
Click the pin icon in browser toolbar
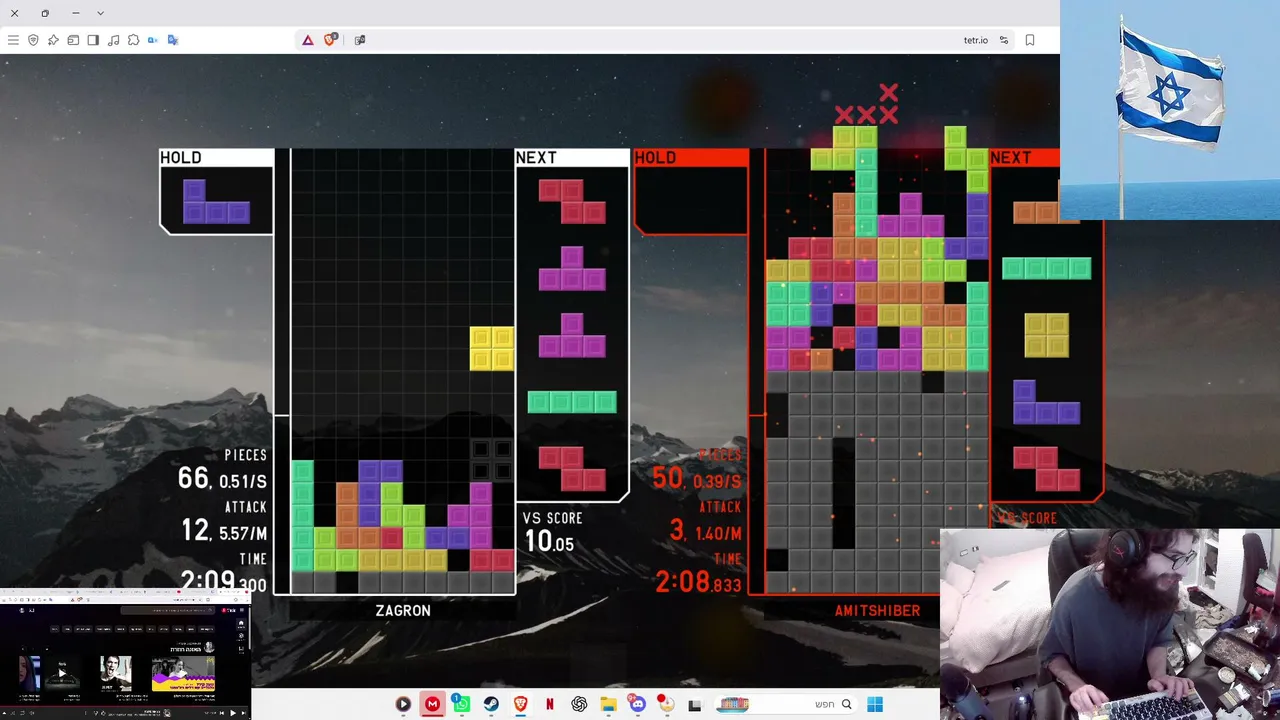(53, 40)
